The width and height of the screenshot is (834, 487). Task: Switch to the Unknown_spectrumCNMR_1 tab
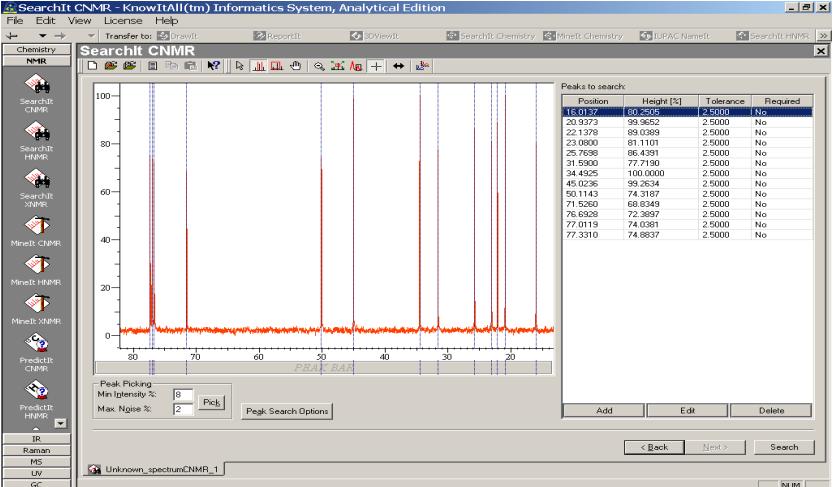pos(155,469)
